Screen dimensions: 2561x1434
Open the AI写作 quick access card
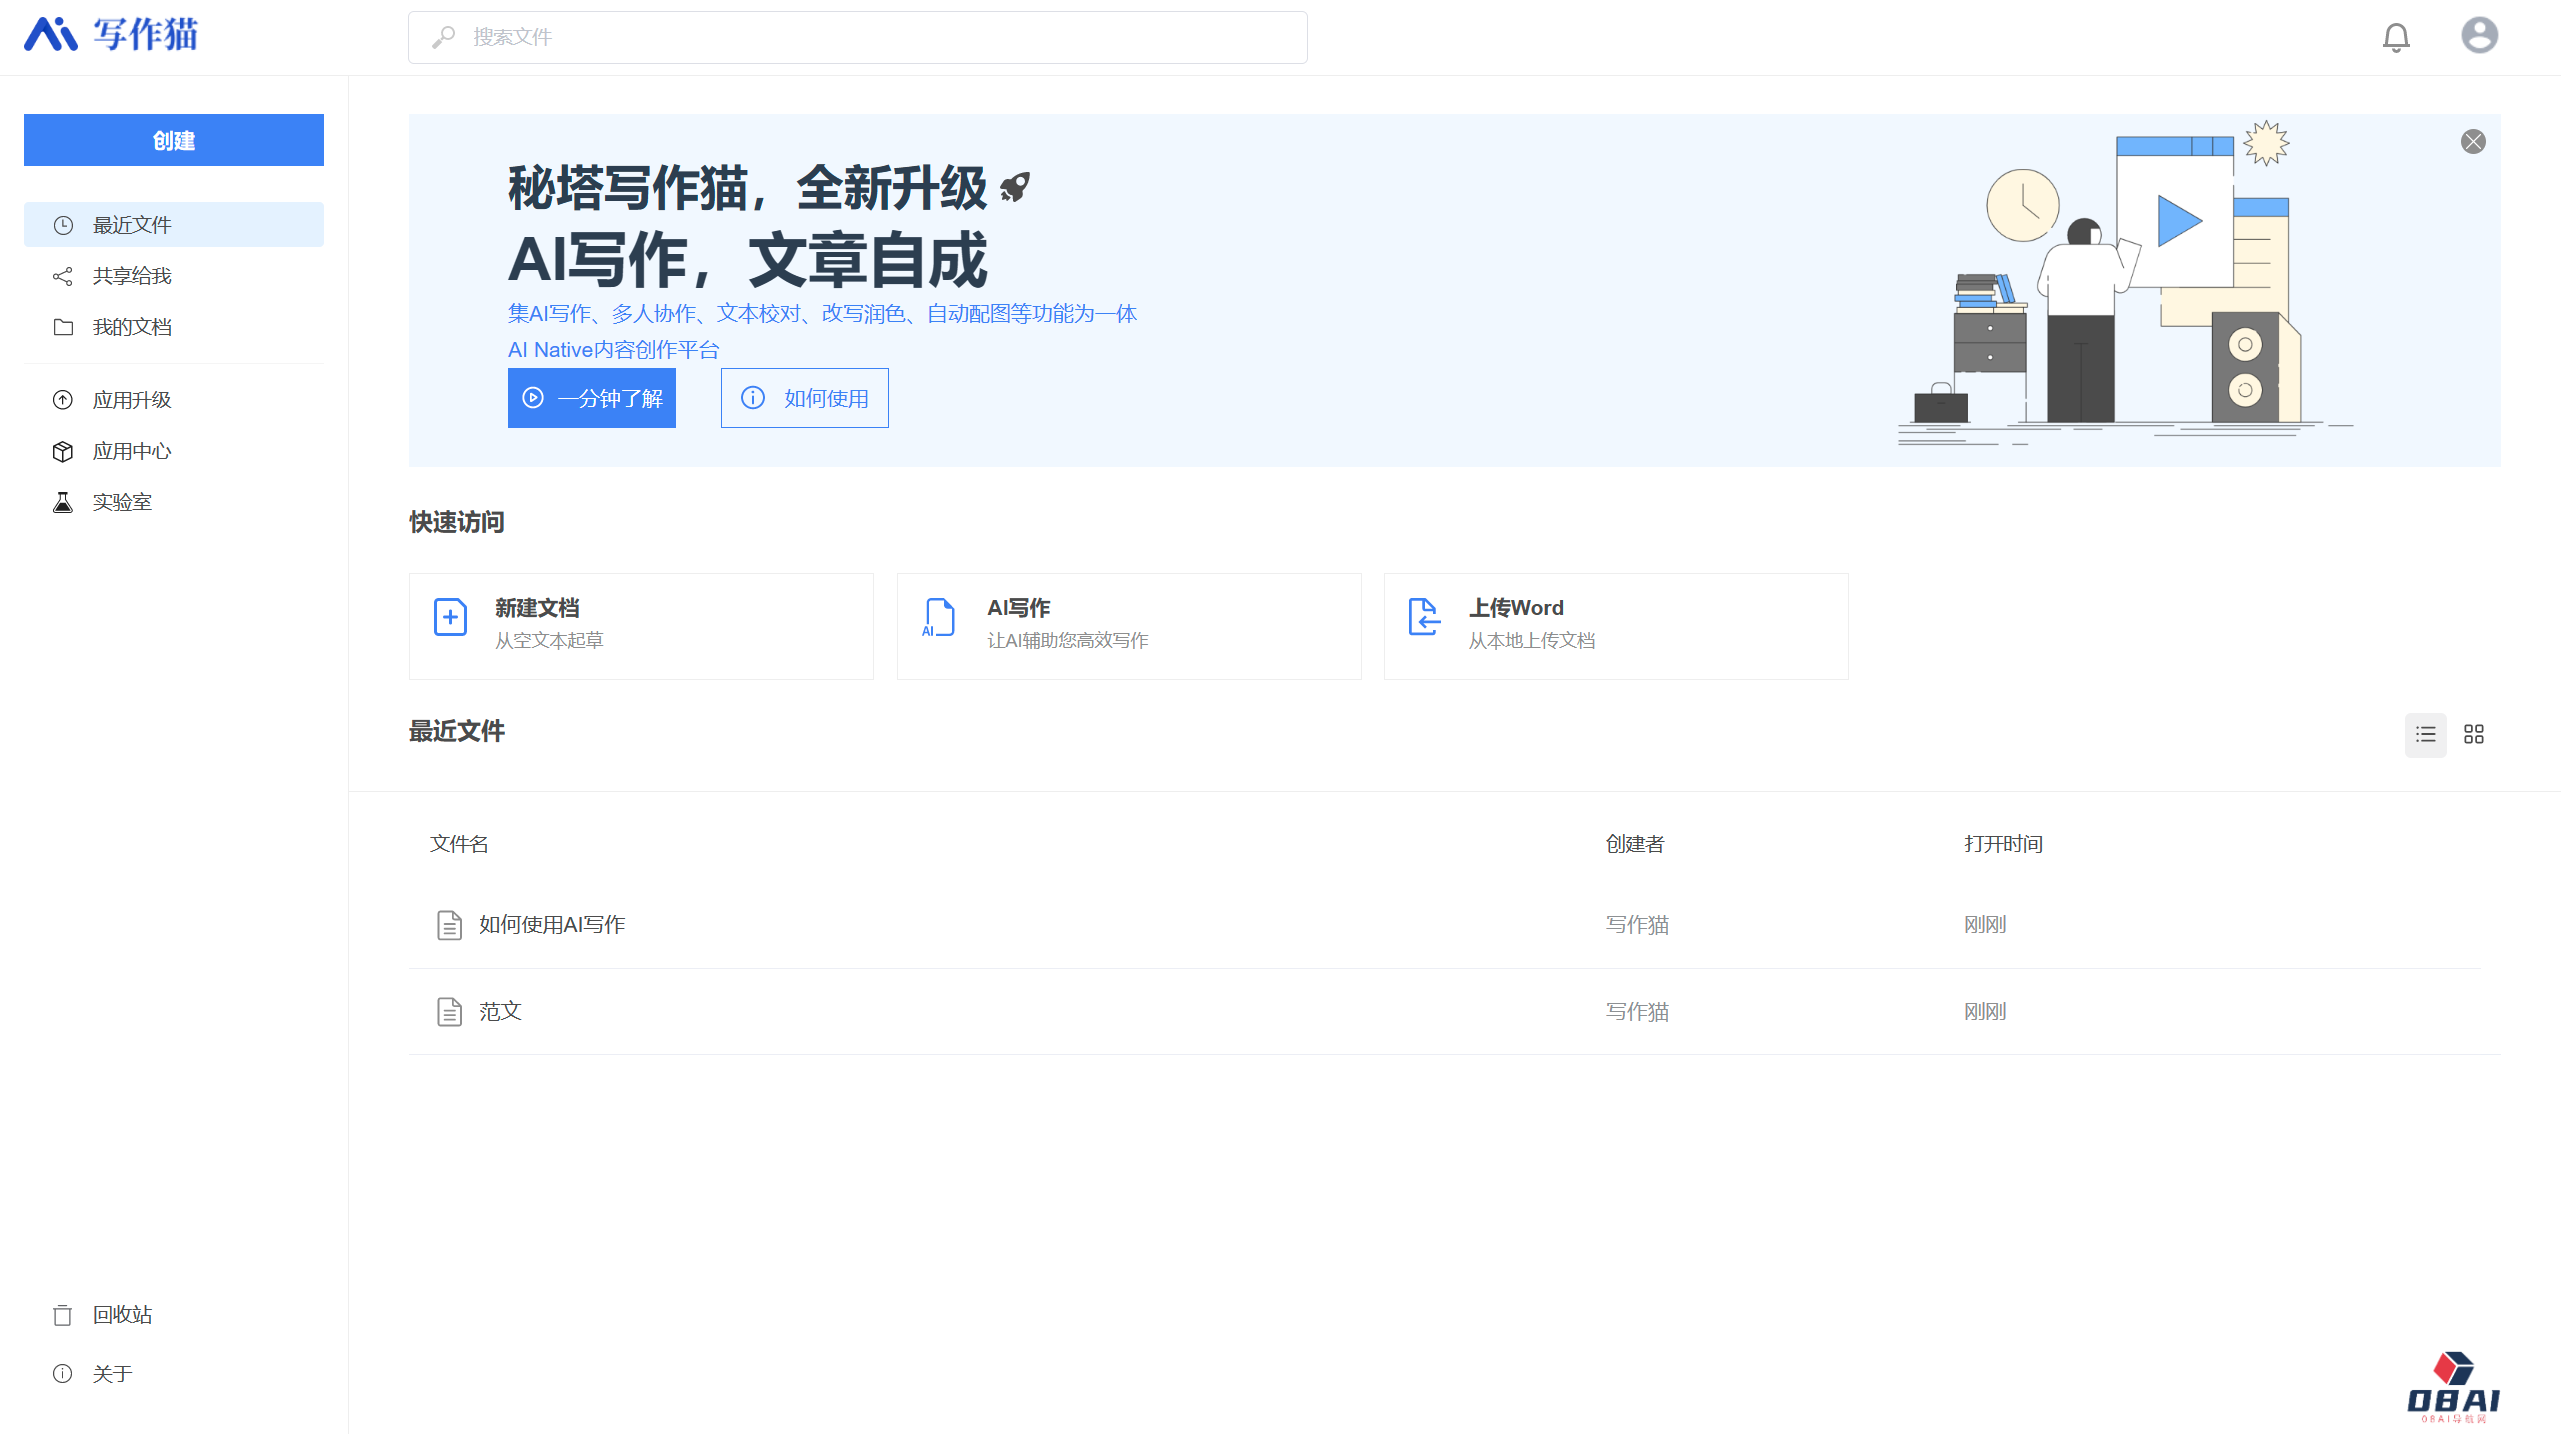tap(1129, 626)
